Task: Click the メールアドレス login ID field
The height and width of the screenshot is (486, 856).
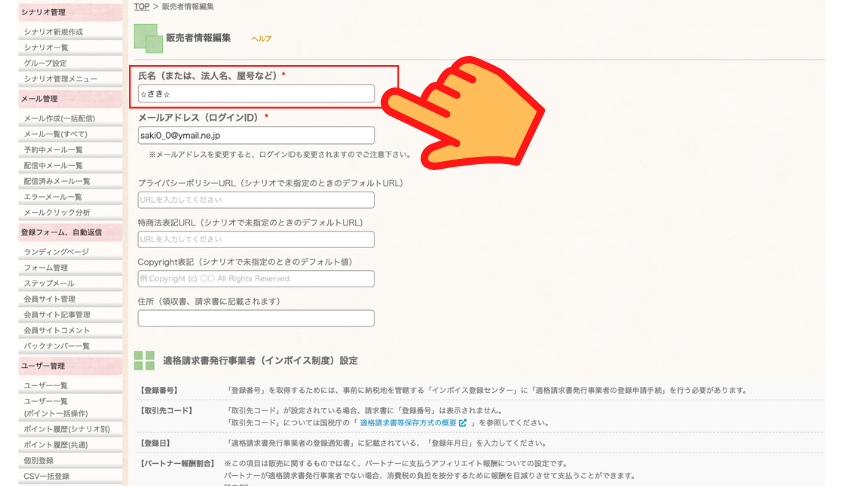Action: [256, 135]
